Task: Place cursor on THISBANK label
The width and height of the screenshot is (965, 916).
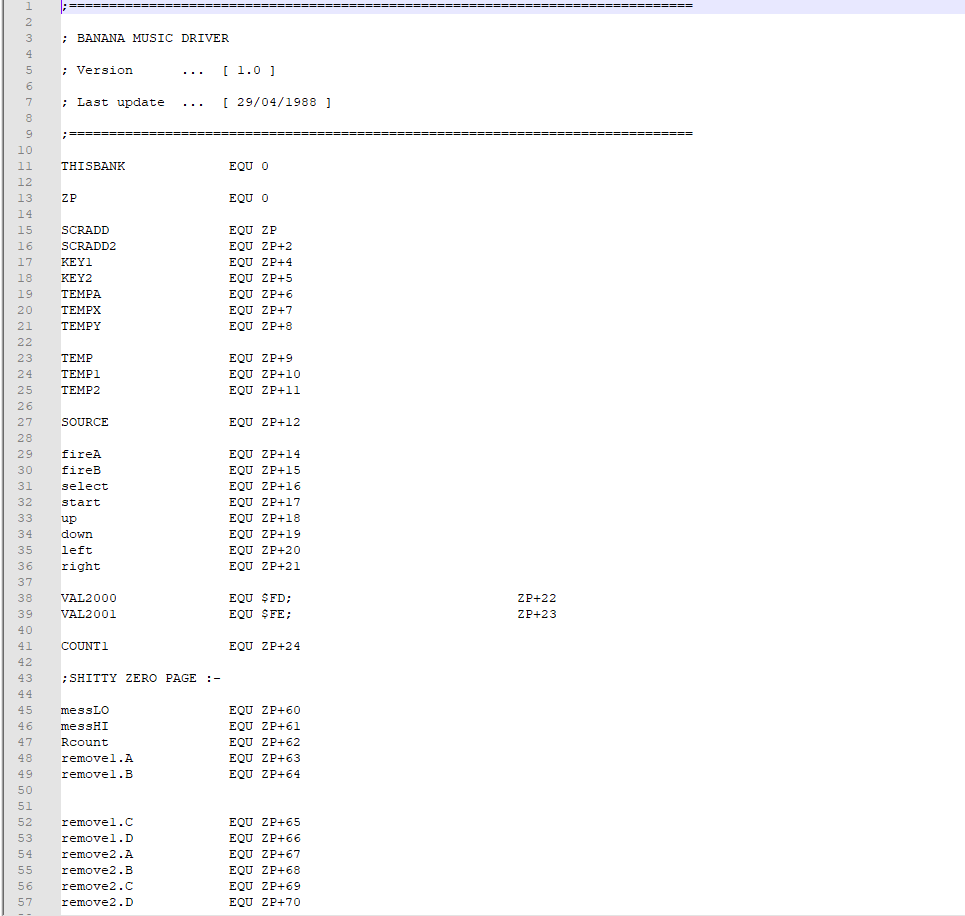Action: (93, 166)
